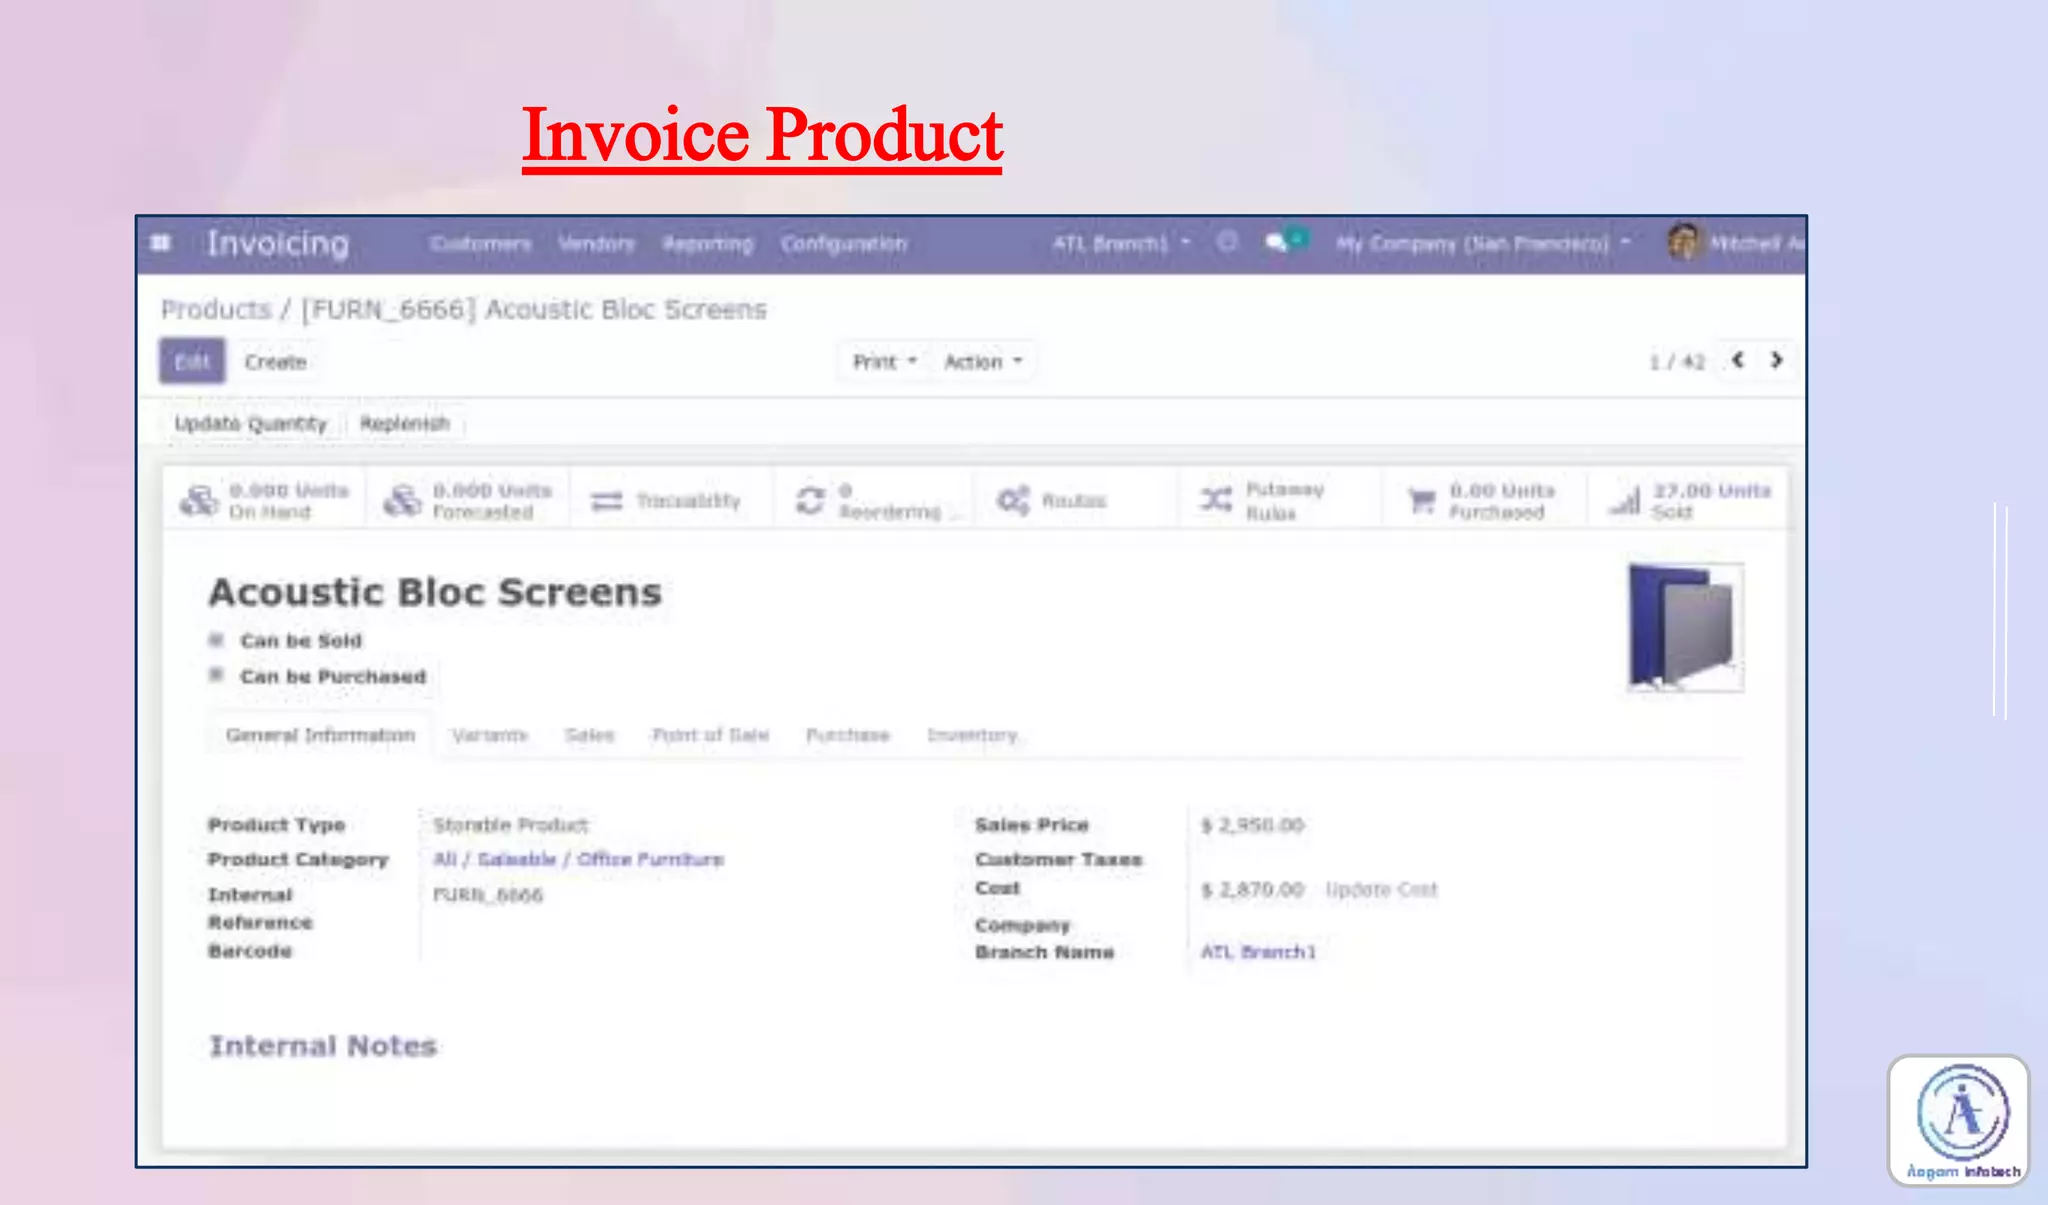Image resolution: width=2048 pixels, height=1205 pixels.
Task: Open the Customers menu
Action: click(x=480, y=243)
